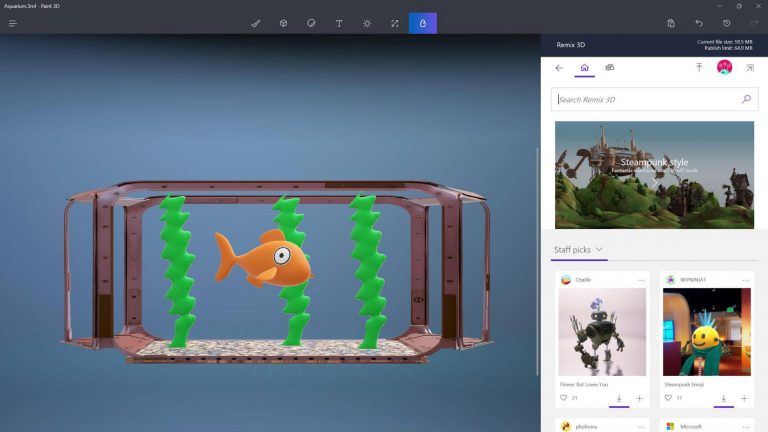Select the Canvas resize tool
Image resolution: width=768 pixels, height=432 pixels.
tap(394, 23)
